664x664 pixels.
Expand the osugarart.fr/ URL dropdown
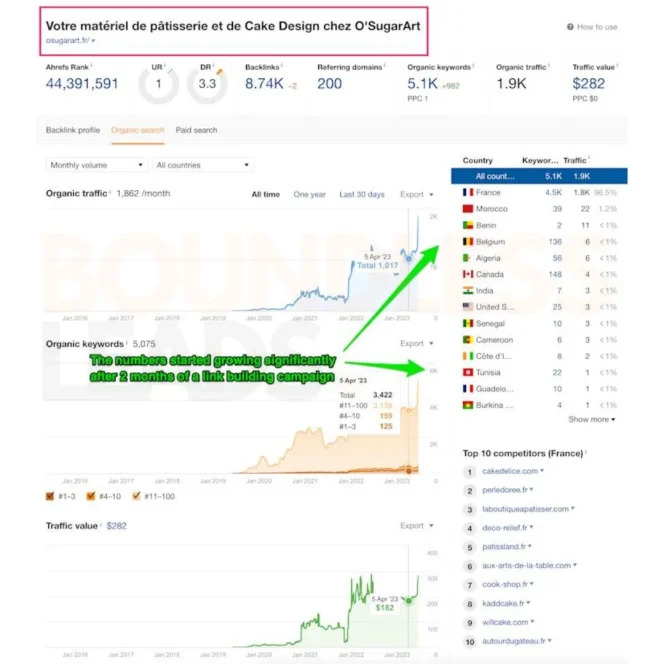click(x=93, y=41)
